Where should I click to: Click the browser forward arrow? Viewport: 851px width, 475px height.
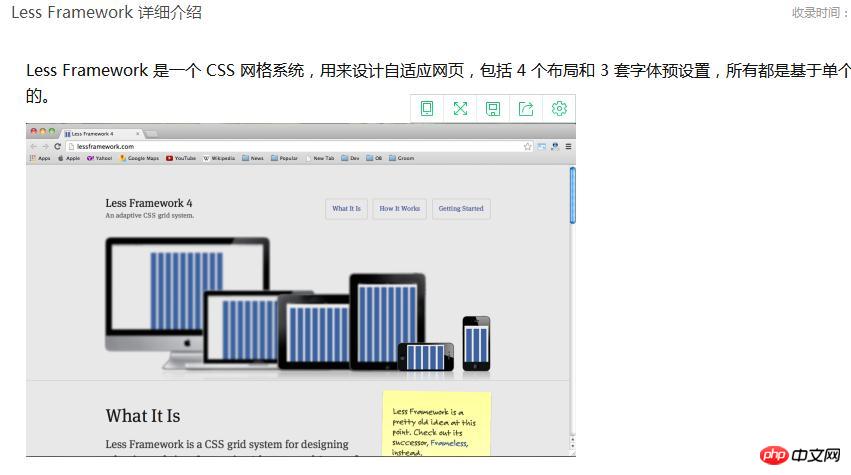pyautogui.click(x=46, y=147)
